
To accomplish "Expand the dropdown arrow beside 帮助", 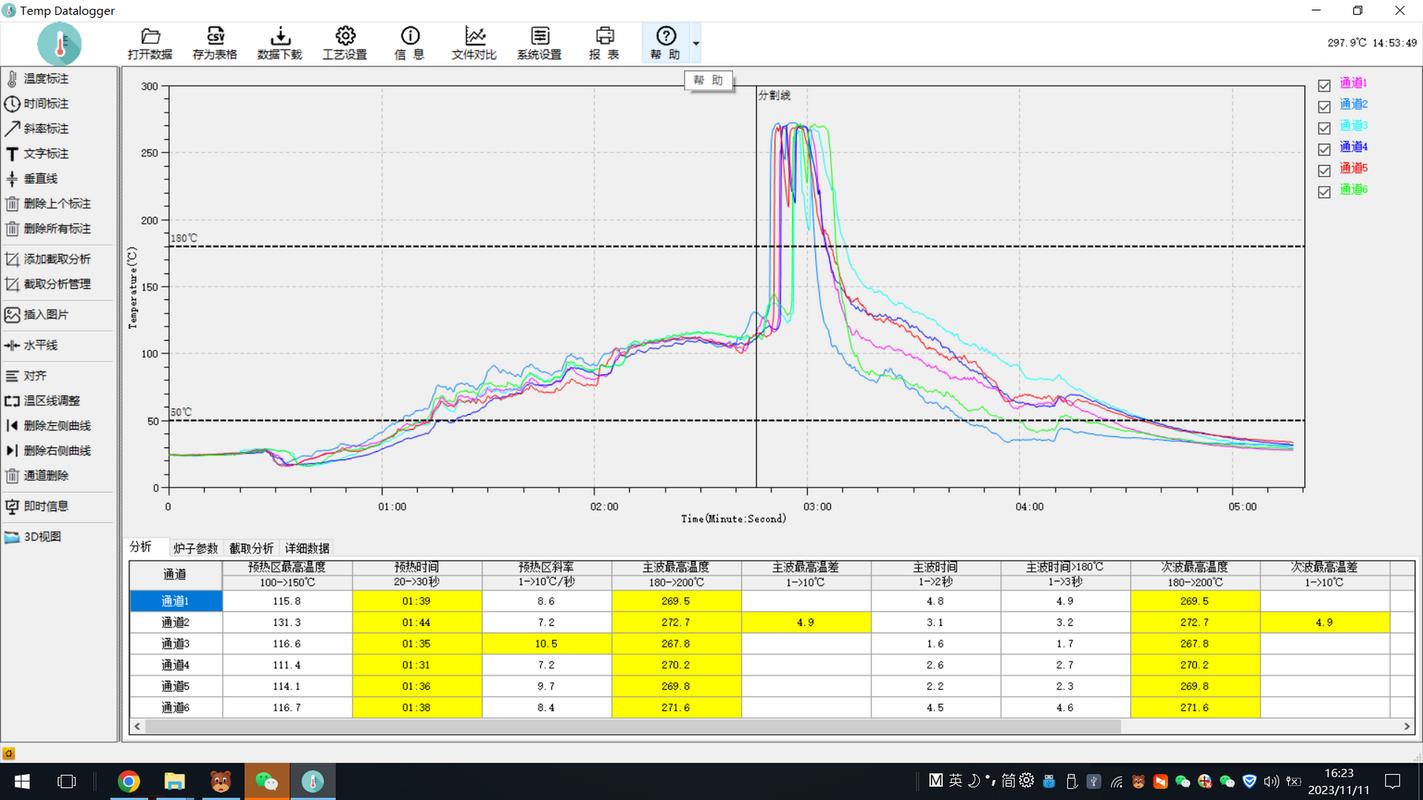I will click(x=696, y=44).
